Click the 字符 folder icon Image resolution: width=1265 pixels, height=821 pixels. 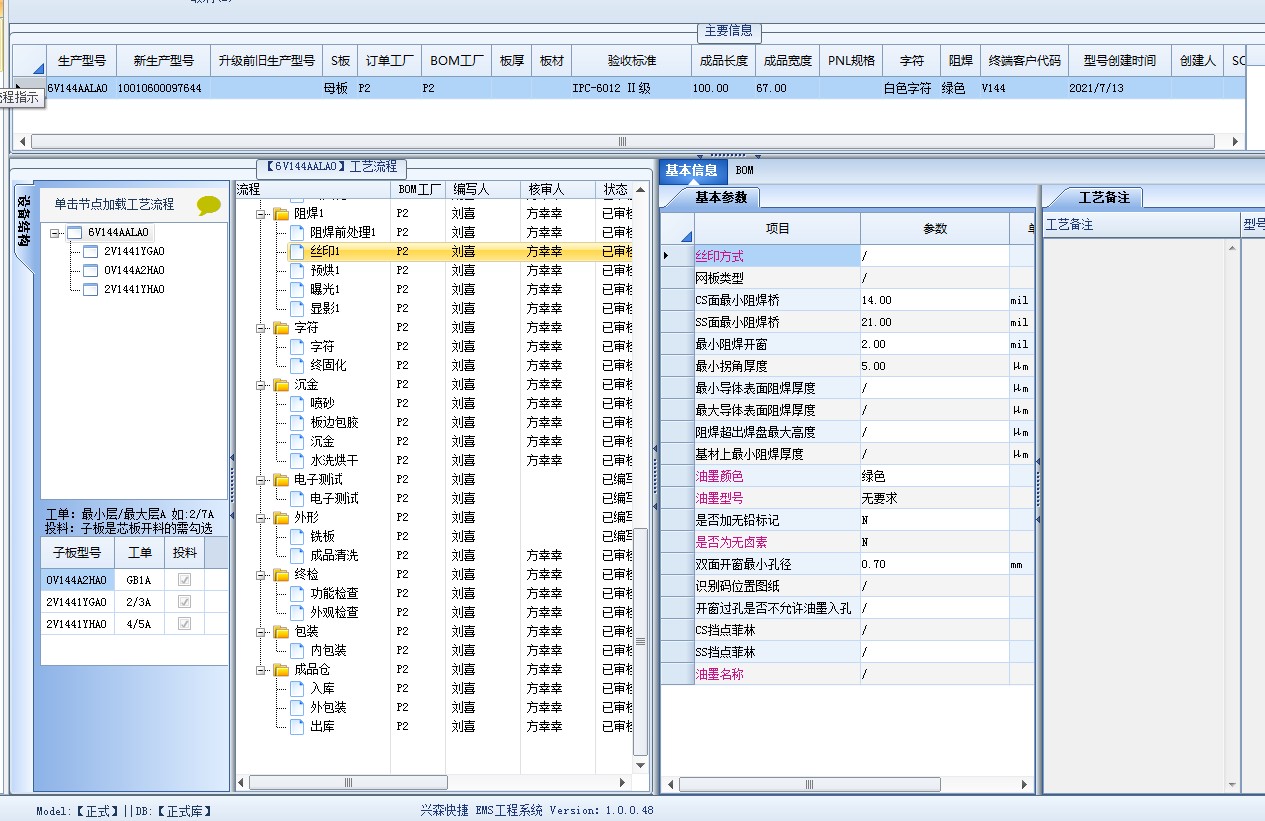point(281,328)
